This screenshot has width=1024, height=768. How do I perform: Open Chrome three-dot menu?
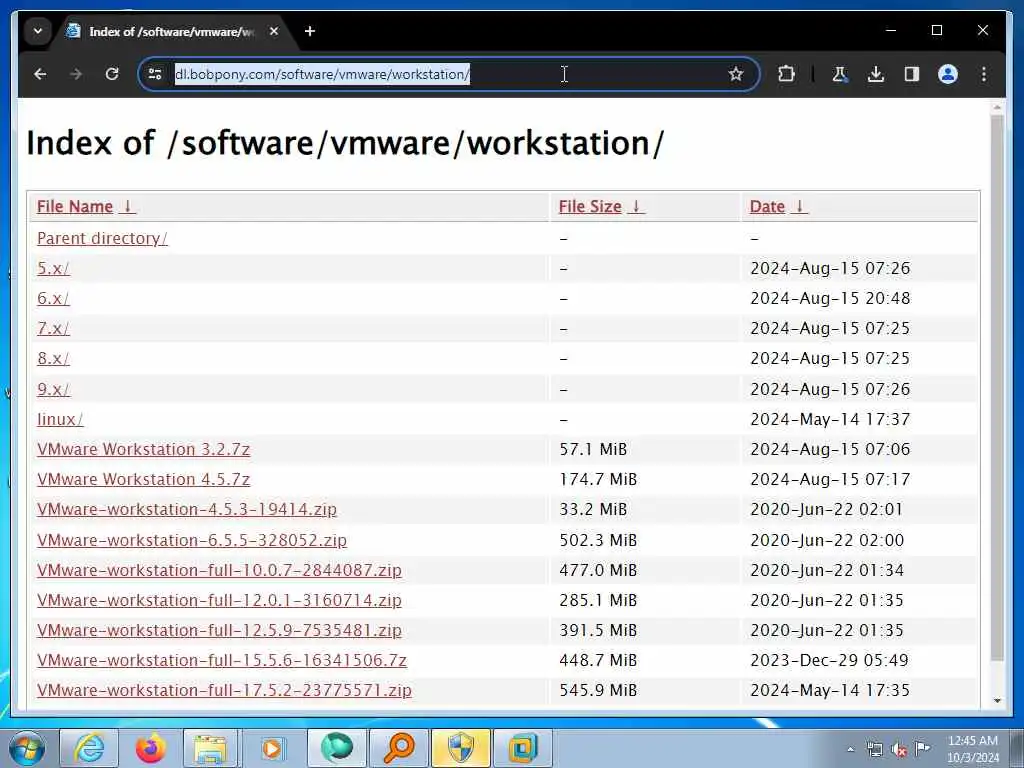click(984, 74)
